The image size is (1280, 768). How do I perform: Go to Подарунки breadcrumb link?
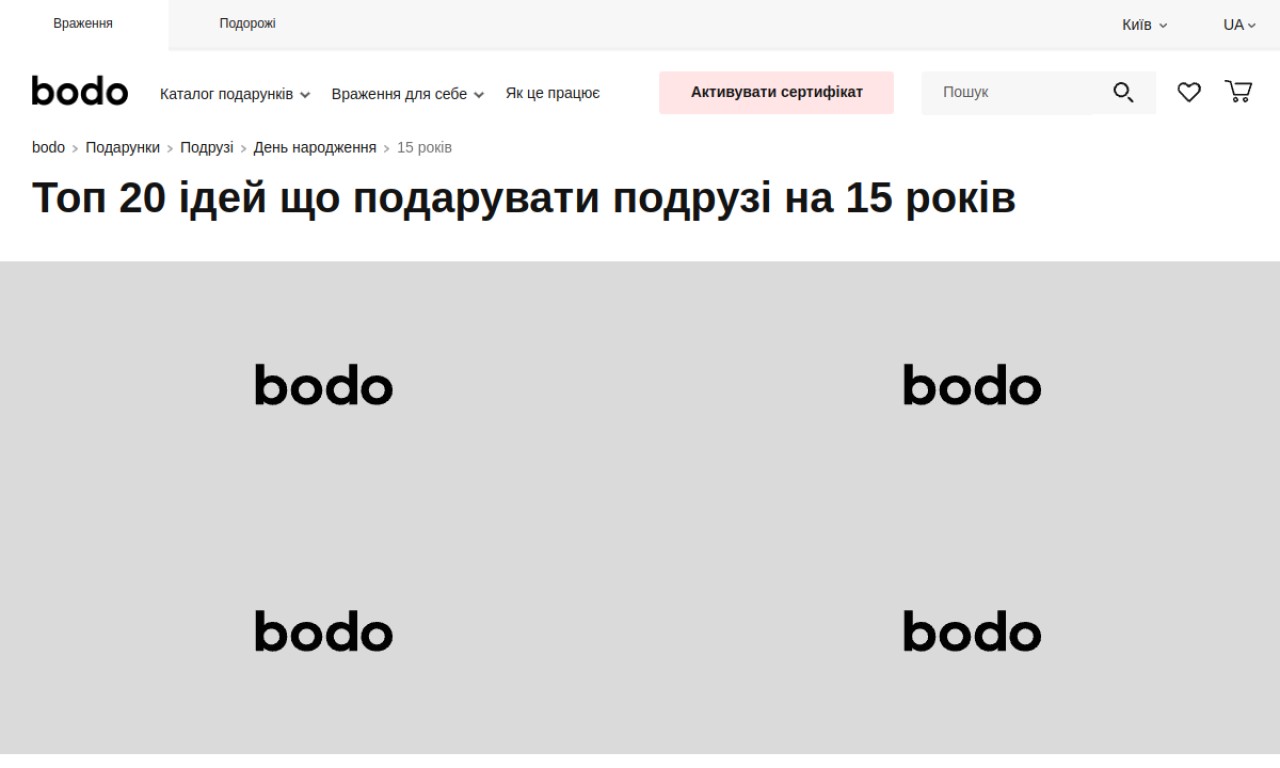tap(123, 148)
